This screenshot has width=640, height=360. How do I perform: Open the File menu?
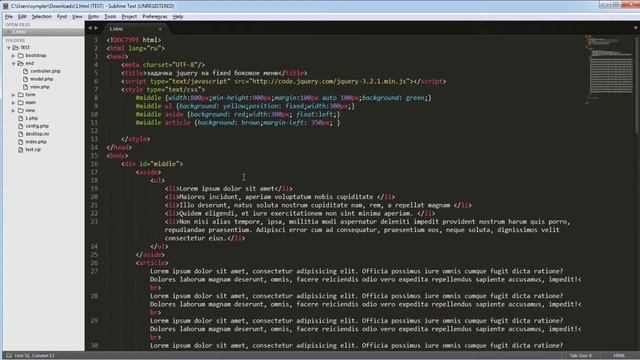pyautogui.click(x=9, y=17)
